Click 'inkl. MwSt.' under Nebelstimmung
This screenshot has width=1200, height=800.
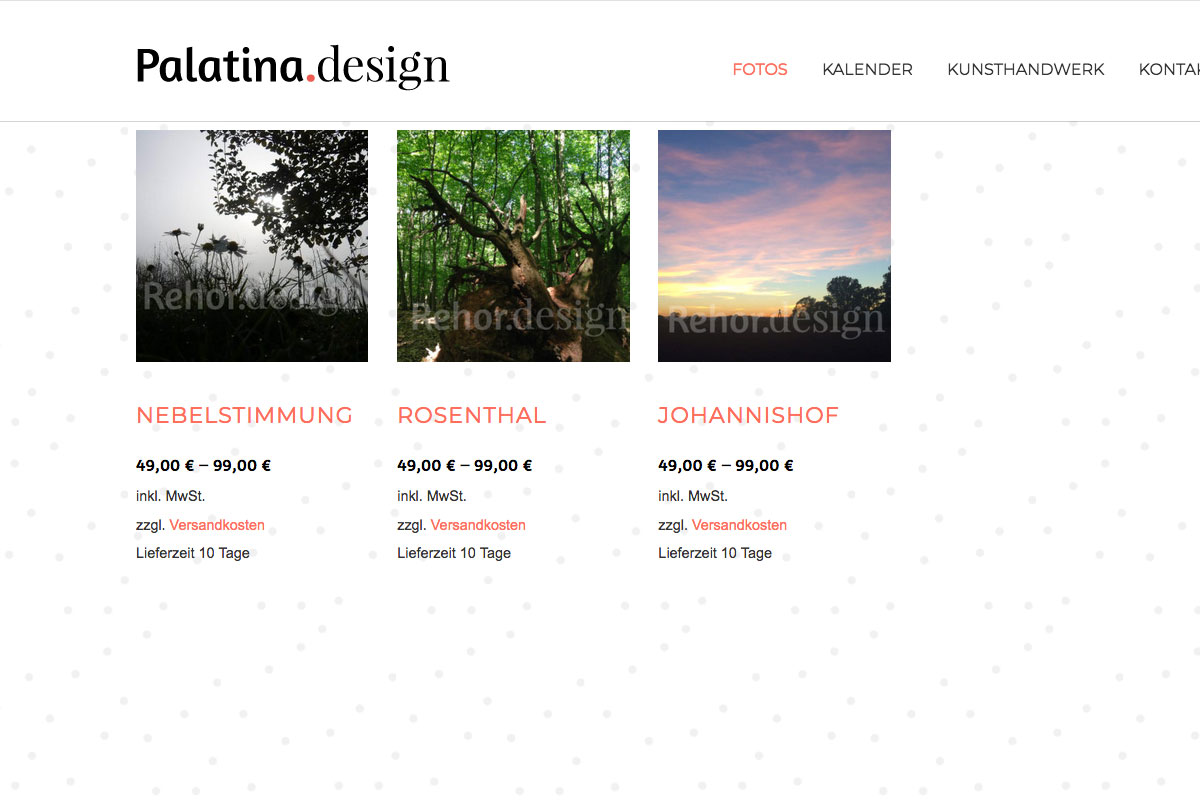171,496
